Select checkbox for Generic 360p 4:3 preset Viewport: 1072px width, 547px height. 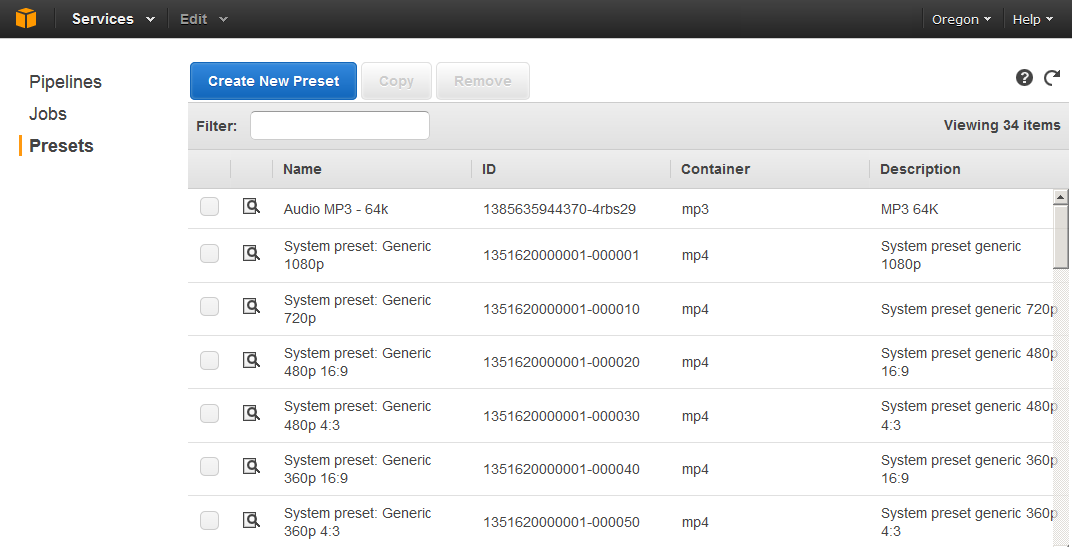point(209,520)
